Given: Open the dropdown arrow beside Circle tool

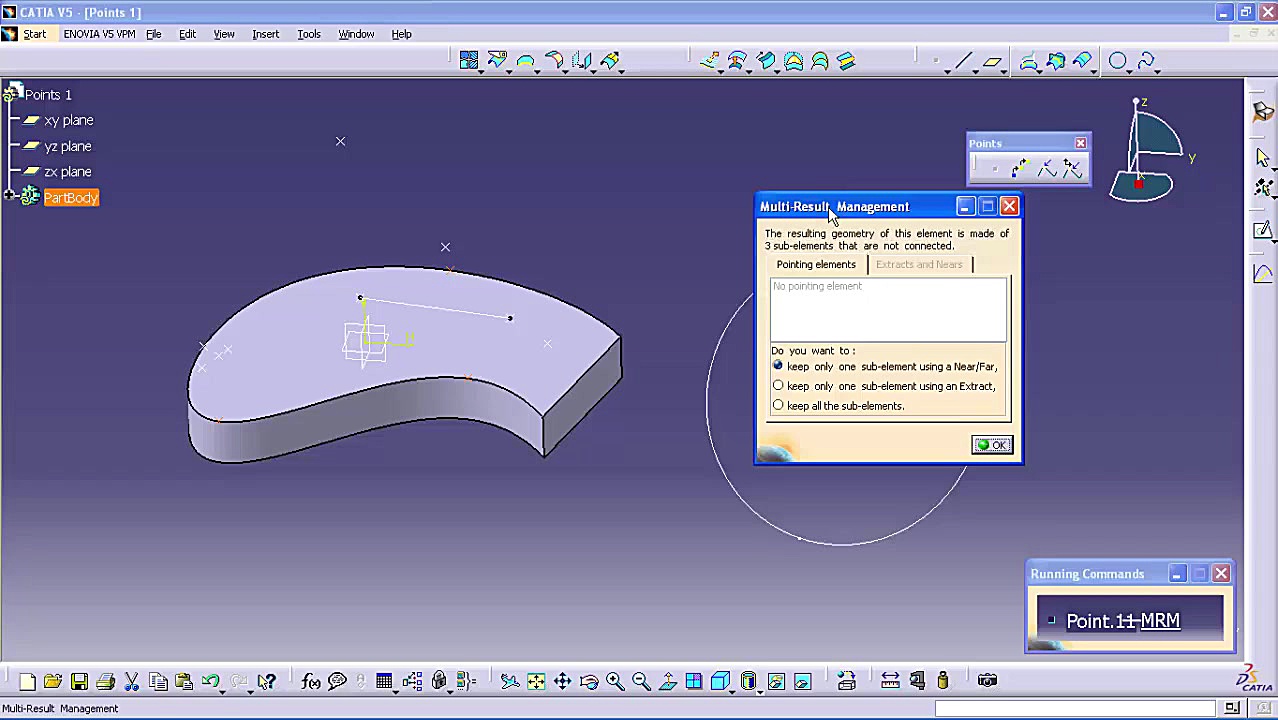Looking at the screenshot, I should (1130, 71).
